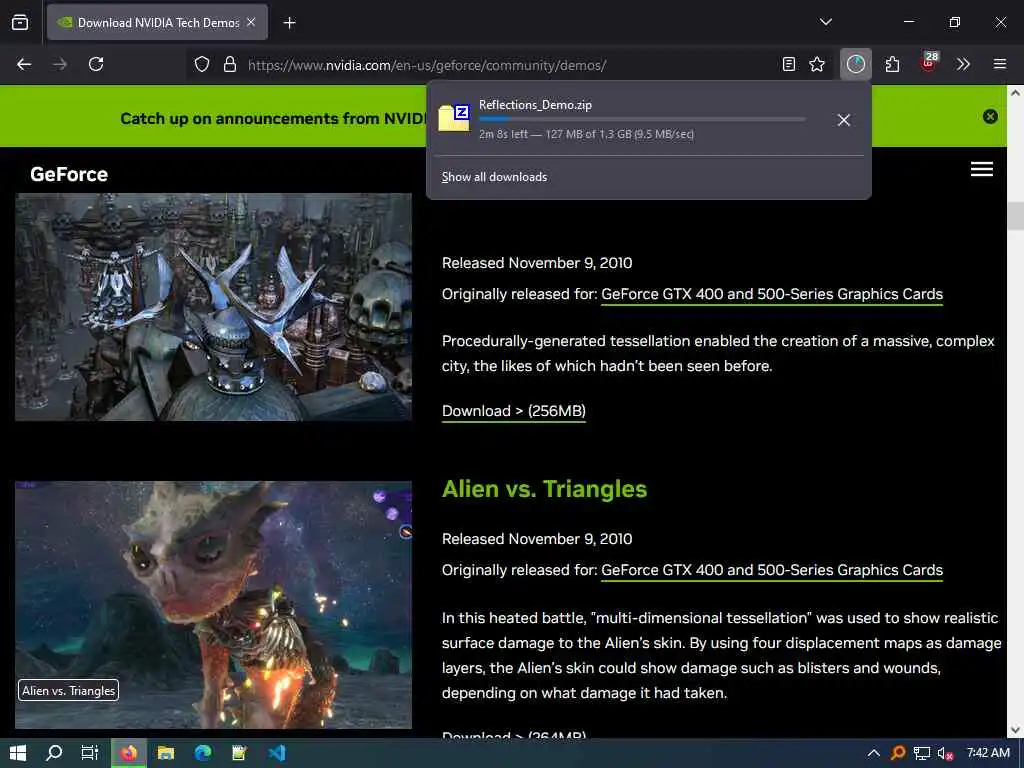The image size is (1024, 768).
Task: Open the 7:42 AM clock
Action: click(x=988, y=753)
